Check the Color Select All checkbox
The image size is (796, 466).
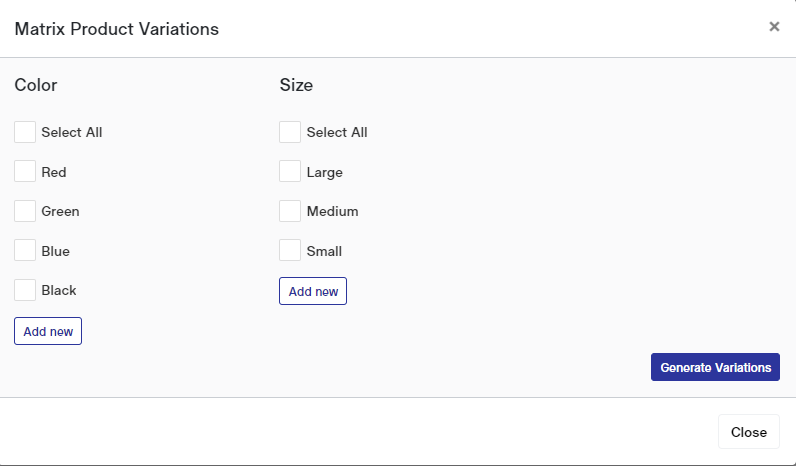[25, 132]
